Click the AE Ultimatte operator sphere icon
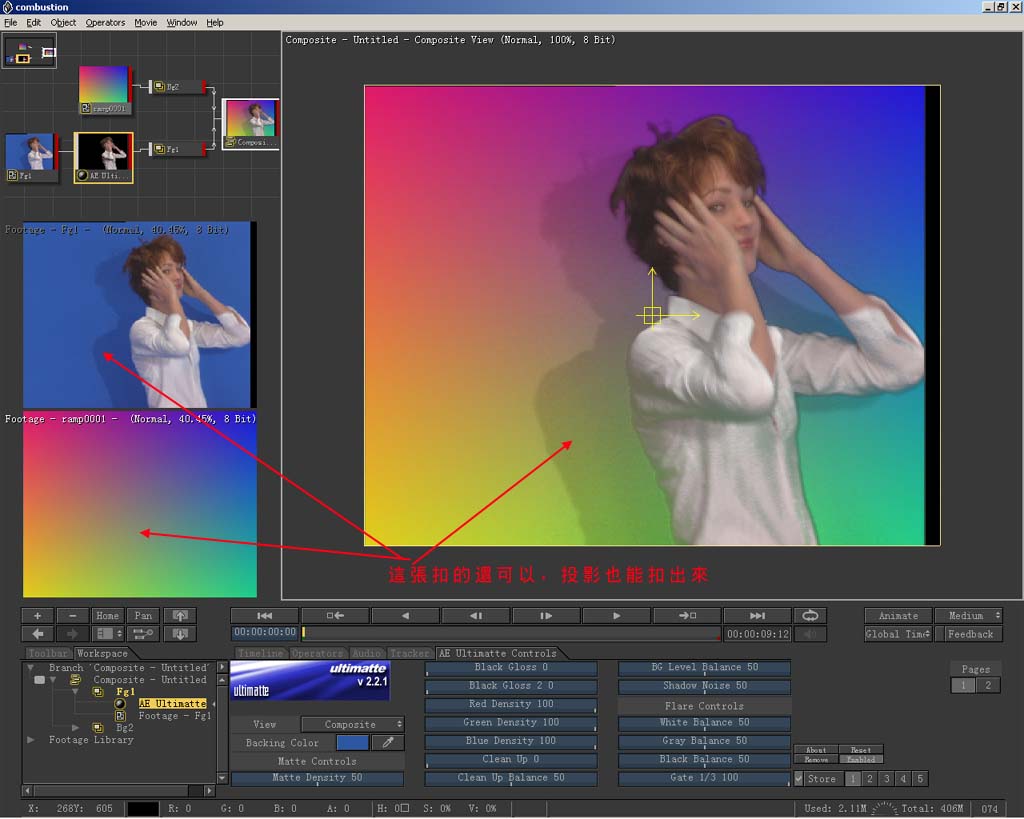The image size is (1024, 819). 120,703
